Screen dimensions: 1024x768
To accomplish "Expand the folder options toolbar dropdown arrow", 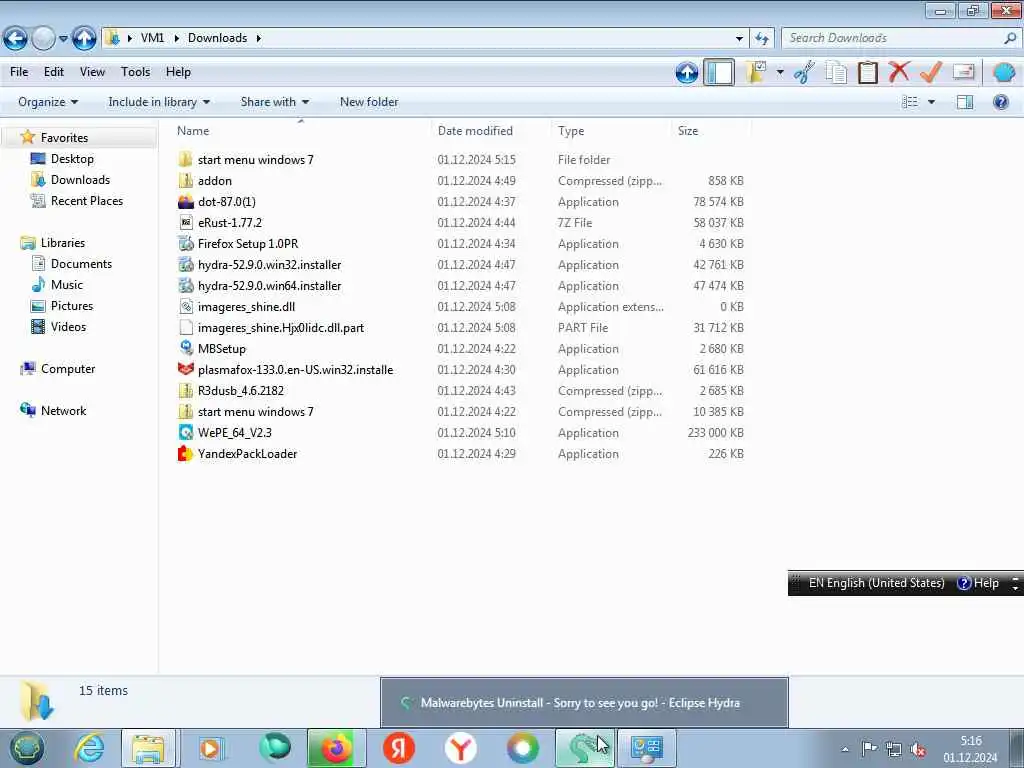I will [780, 72].
